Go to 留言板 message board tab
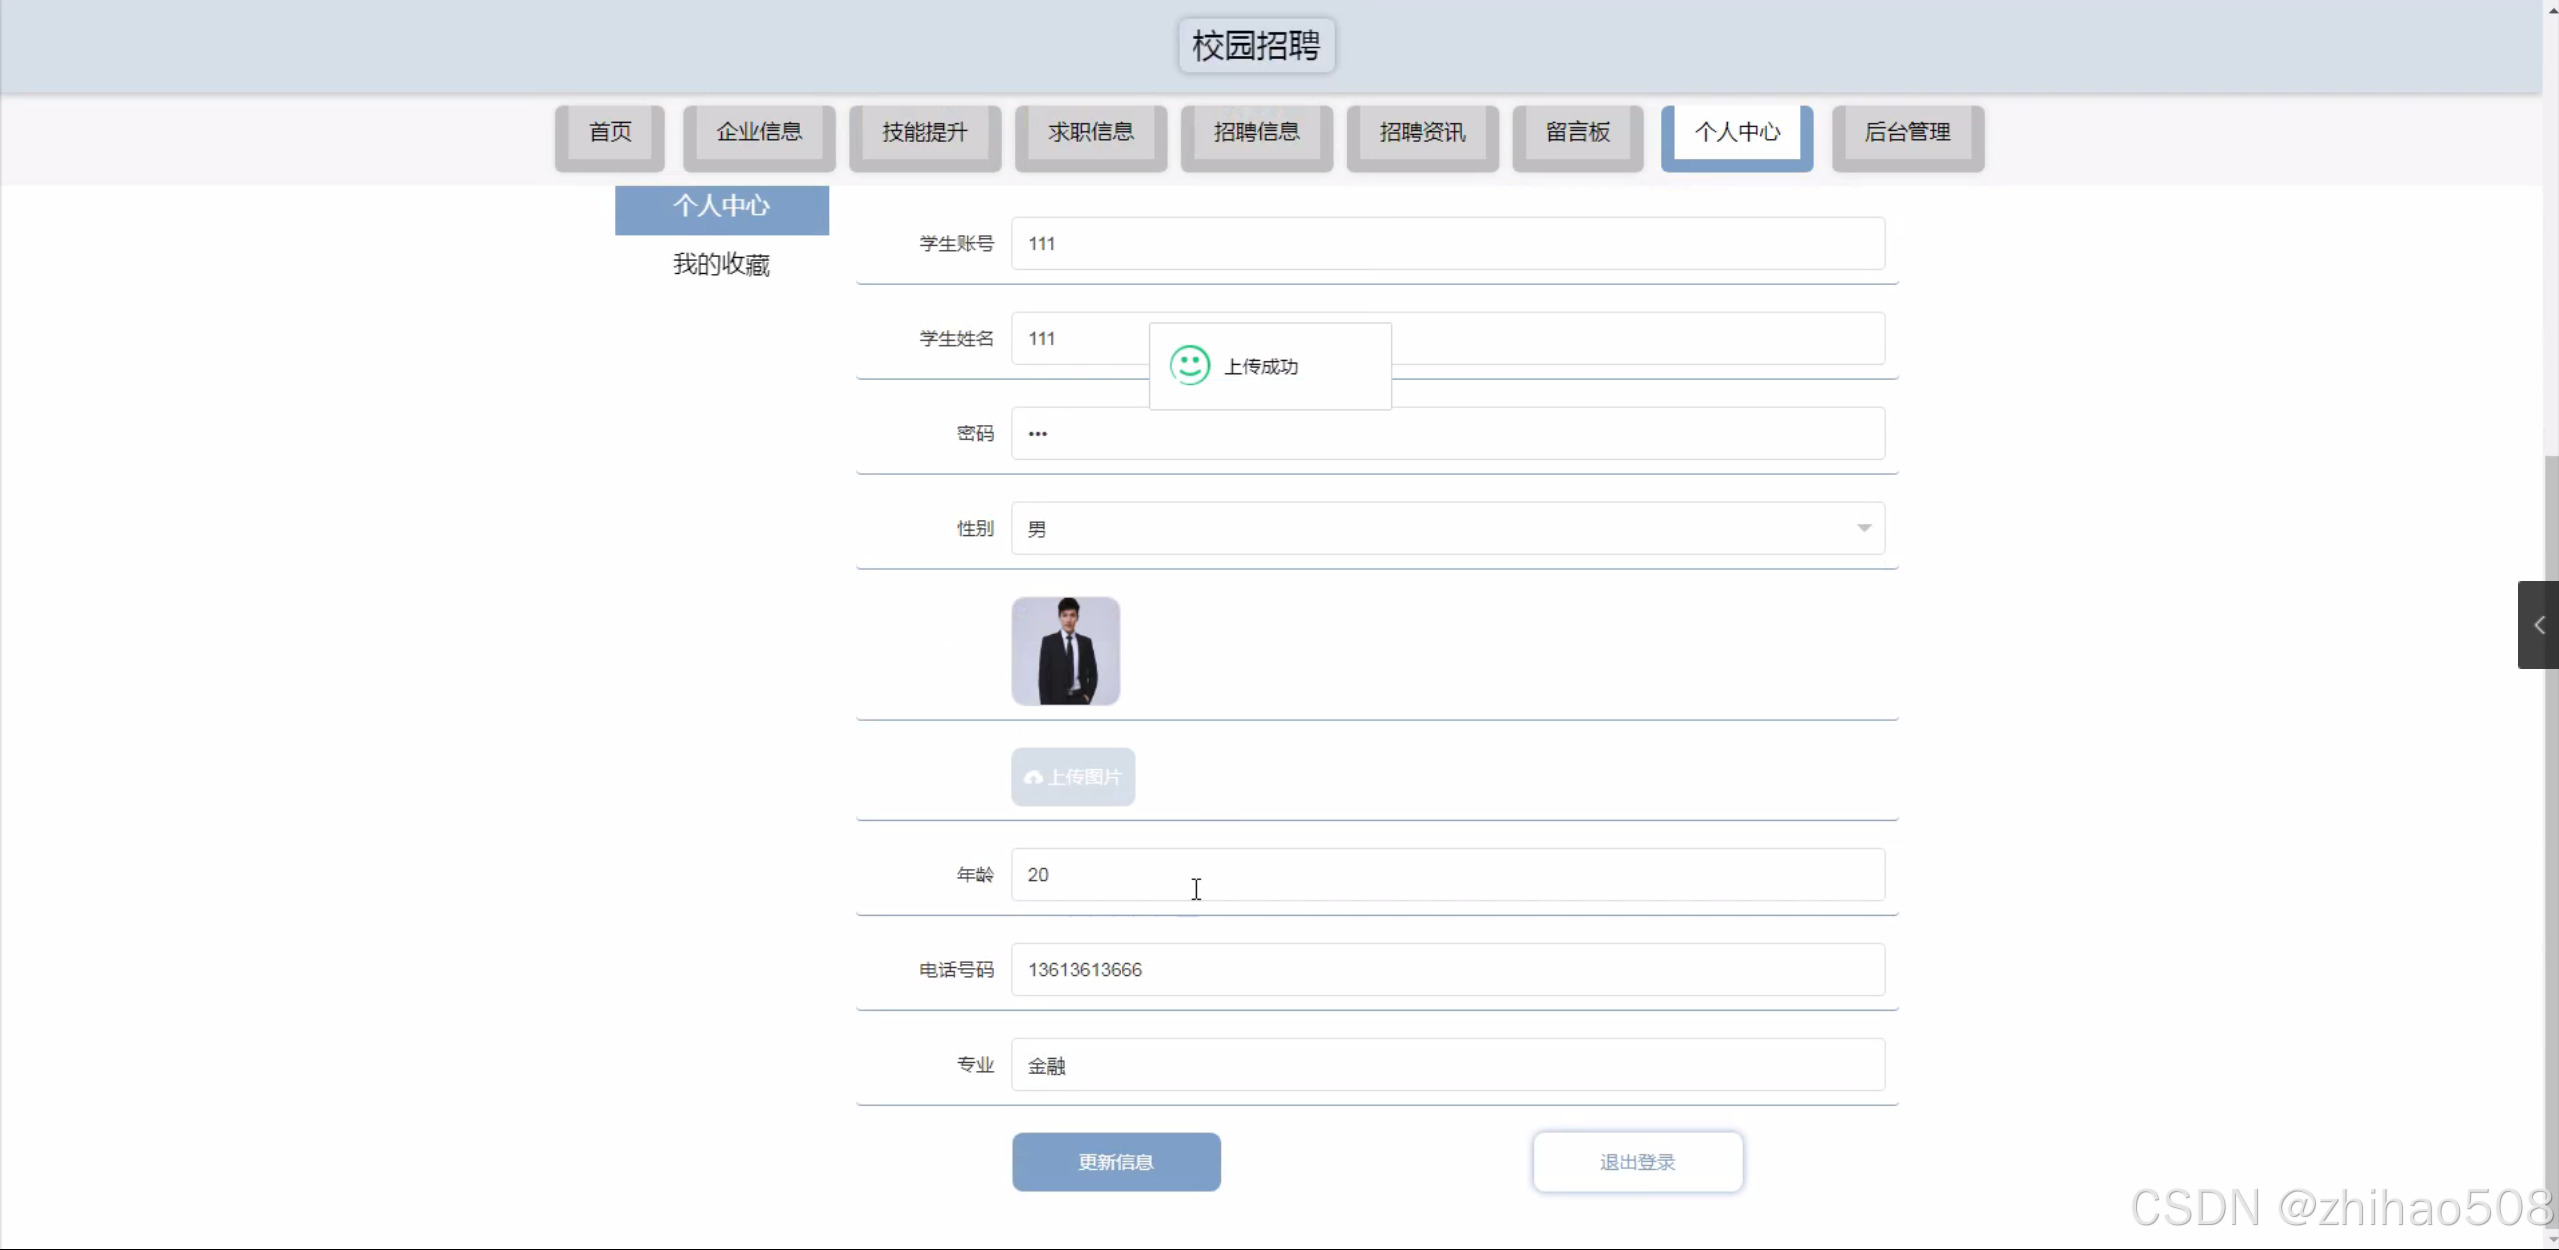The image size is (2559, 1250). click(x=1578, y=133)
